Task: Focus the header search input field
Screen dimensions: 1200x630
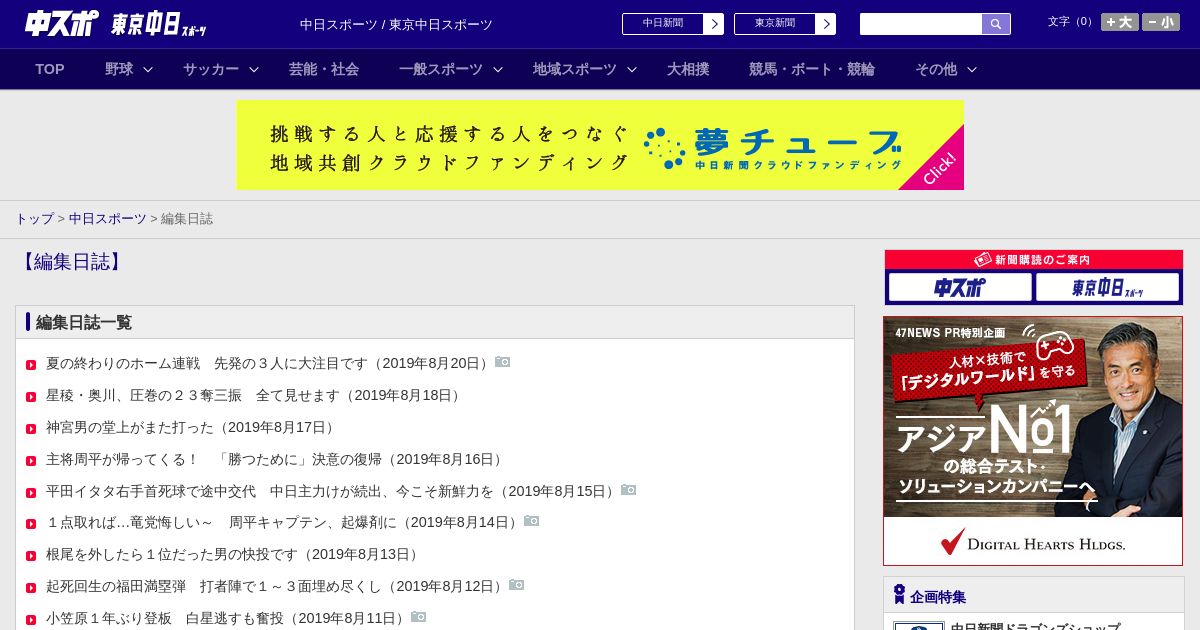Action: (921, 24)
